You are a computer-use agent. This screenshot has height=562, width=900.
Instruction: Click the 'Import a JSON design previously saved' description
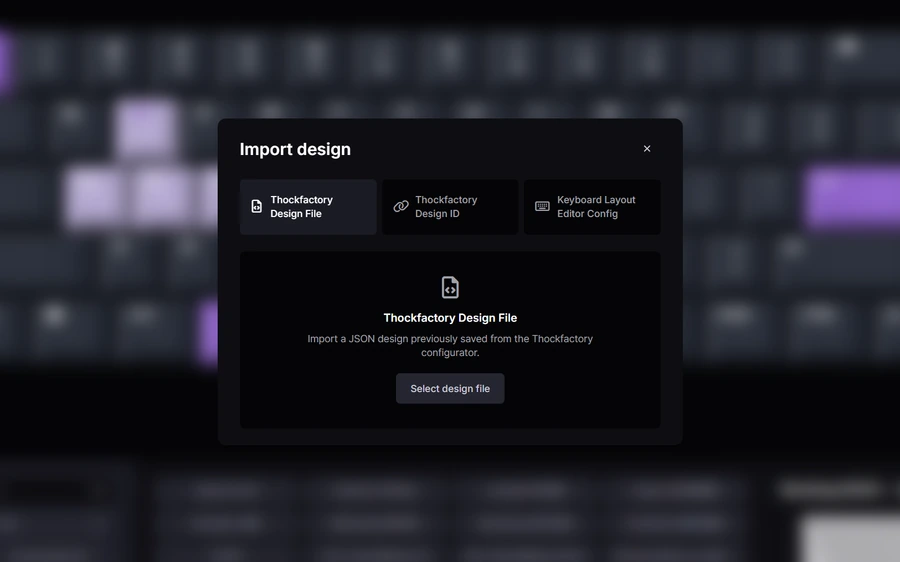coord(450,346)
